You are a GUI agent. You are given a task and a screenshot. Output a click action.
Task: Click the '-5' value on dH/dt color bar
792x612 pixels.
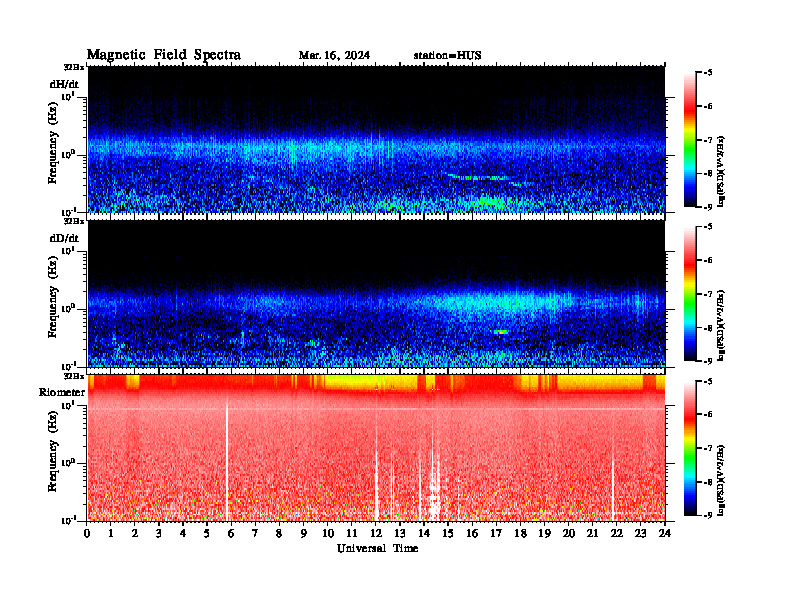tap(708, 73)
